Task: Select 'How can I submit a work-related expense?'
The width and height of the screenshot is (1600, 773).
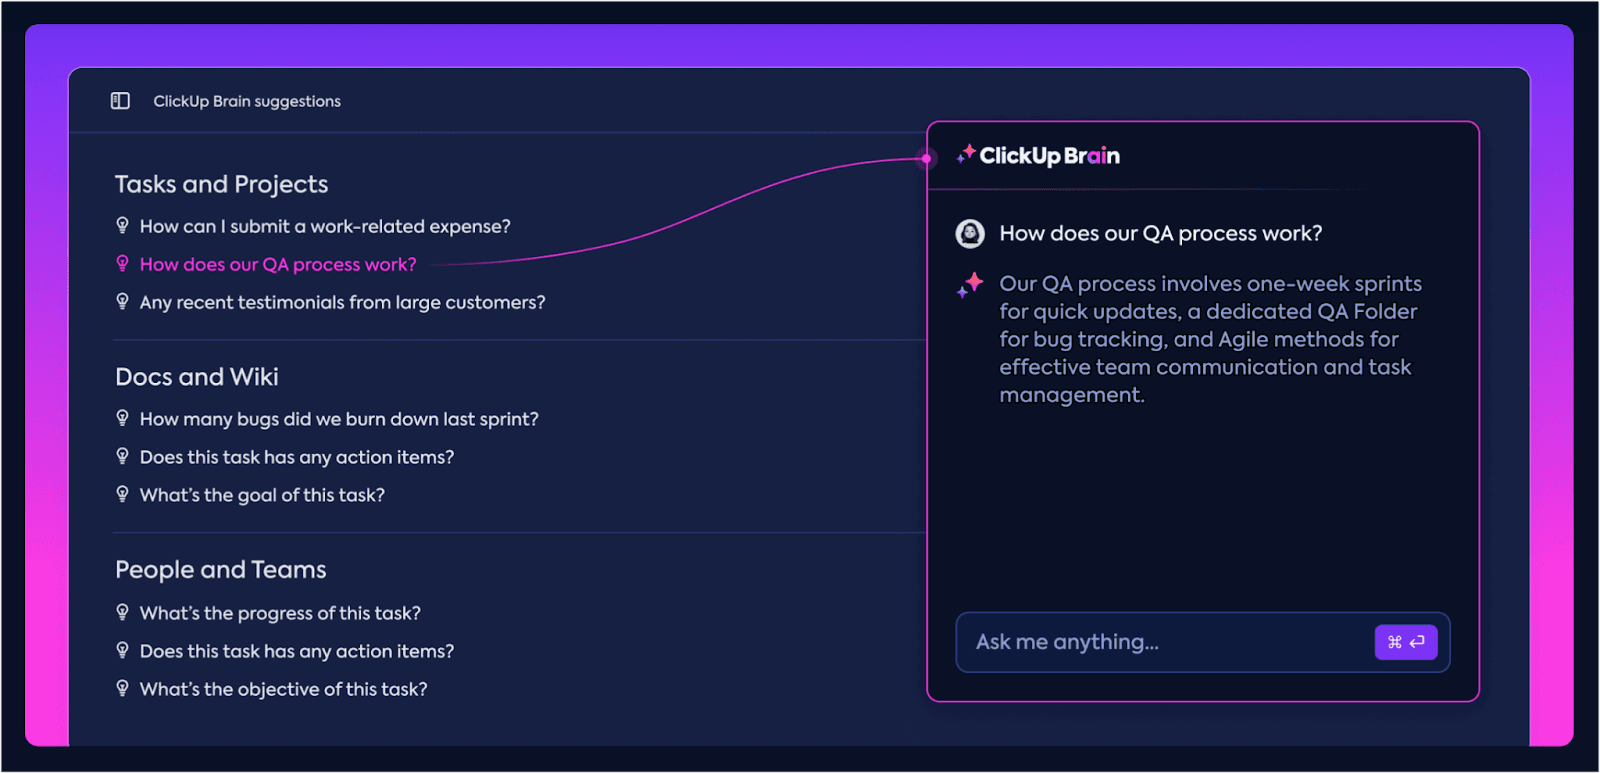Action: (x=325, y=226)
